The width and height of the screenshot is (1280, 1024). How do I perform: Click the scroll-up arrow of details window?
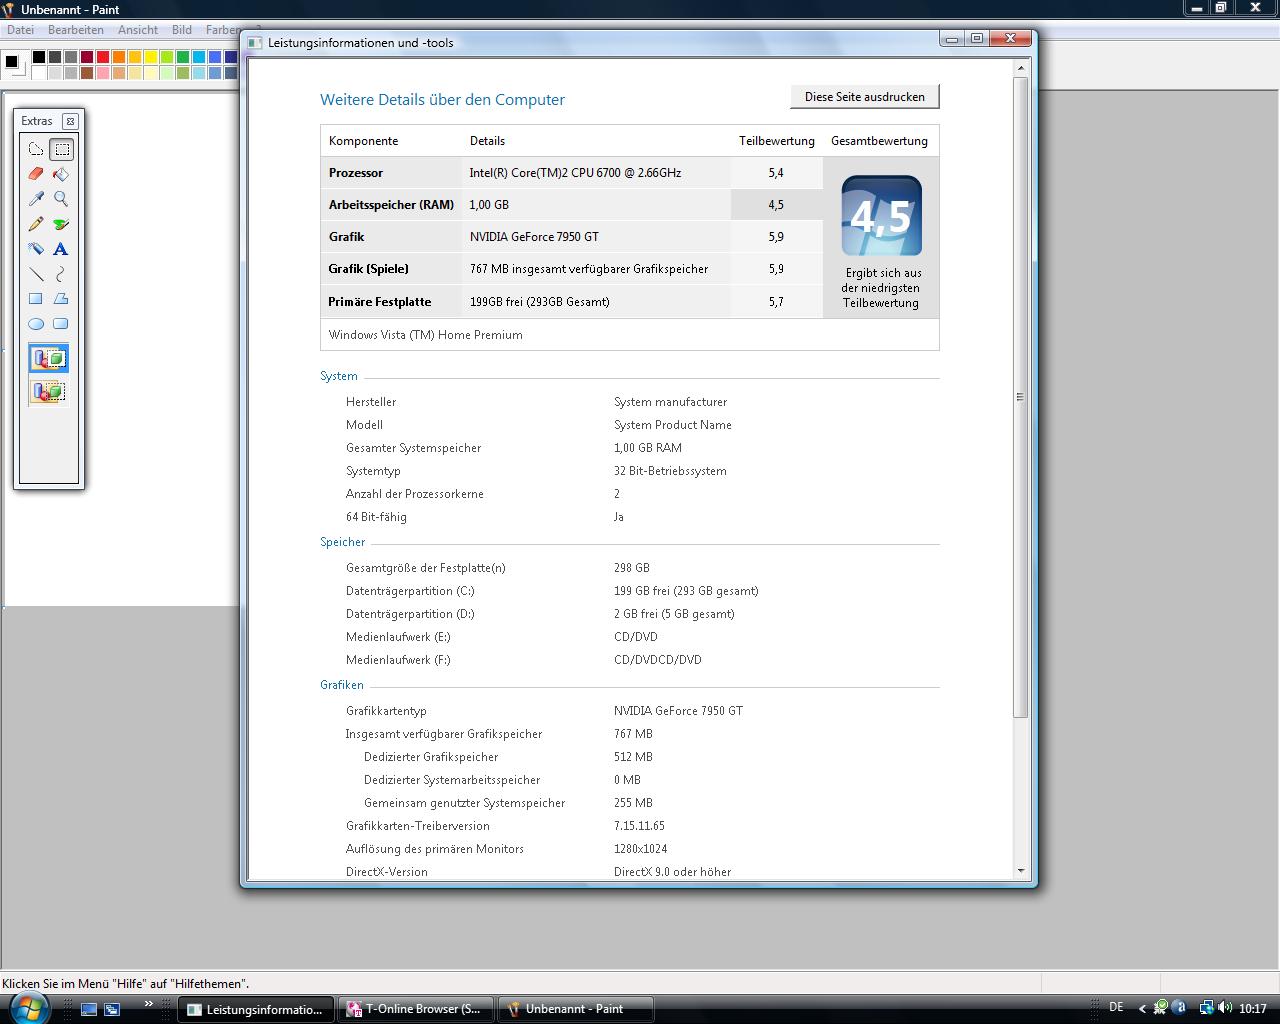(1021, 69)
